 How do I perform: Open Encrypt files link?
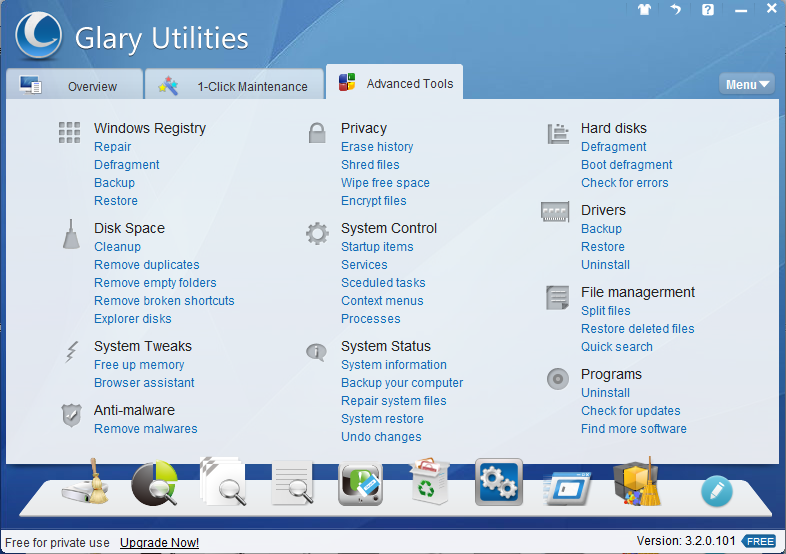point(374,201)
